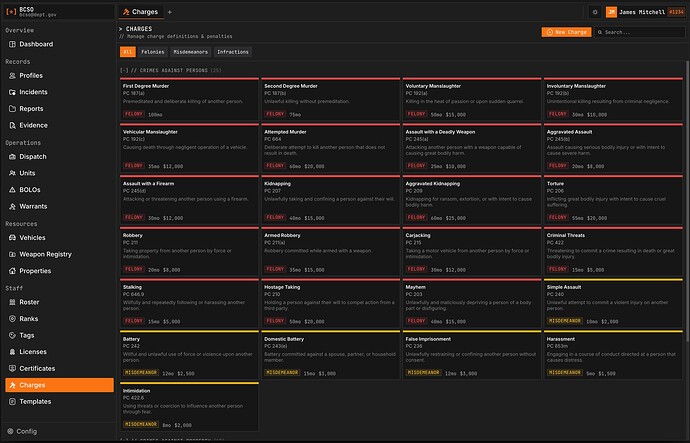Click the Ranks badge icon
Image resolution: width=690 pixels, height=443 pixels.
point(12,319)
